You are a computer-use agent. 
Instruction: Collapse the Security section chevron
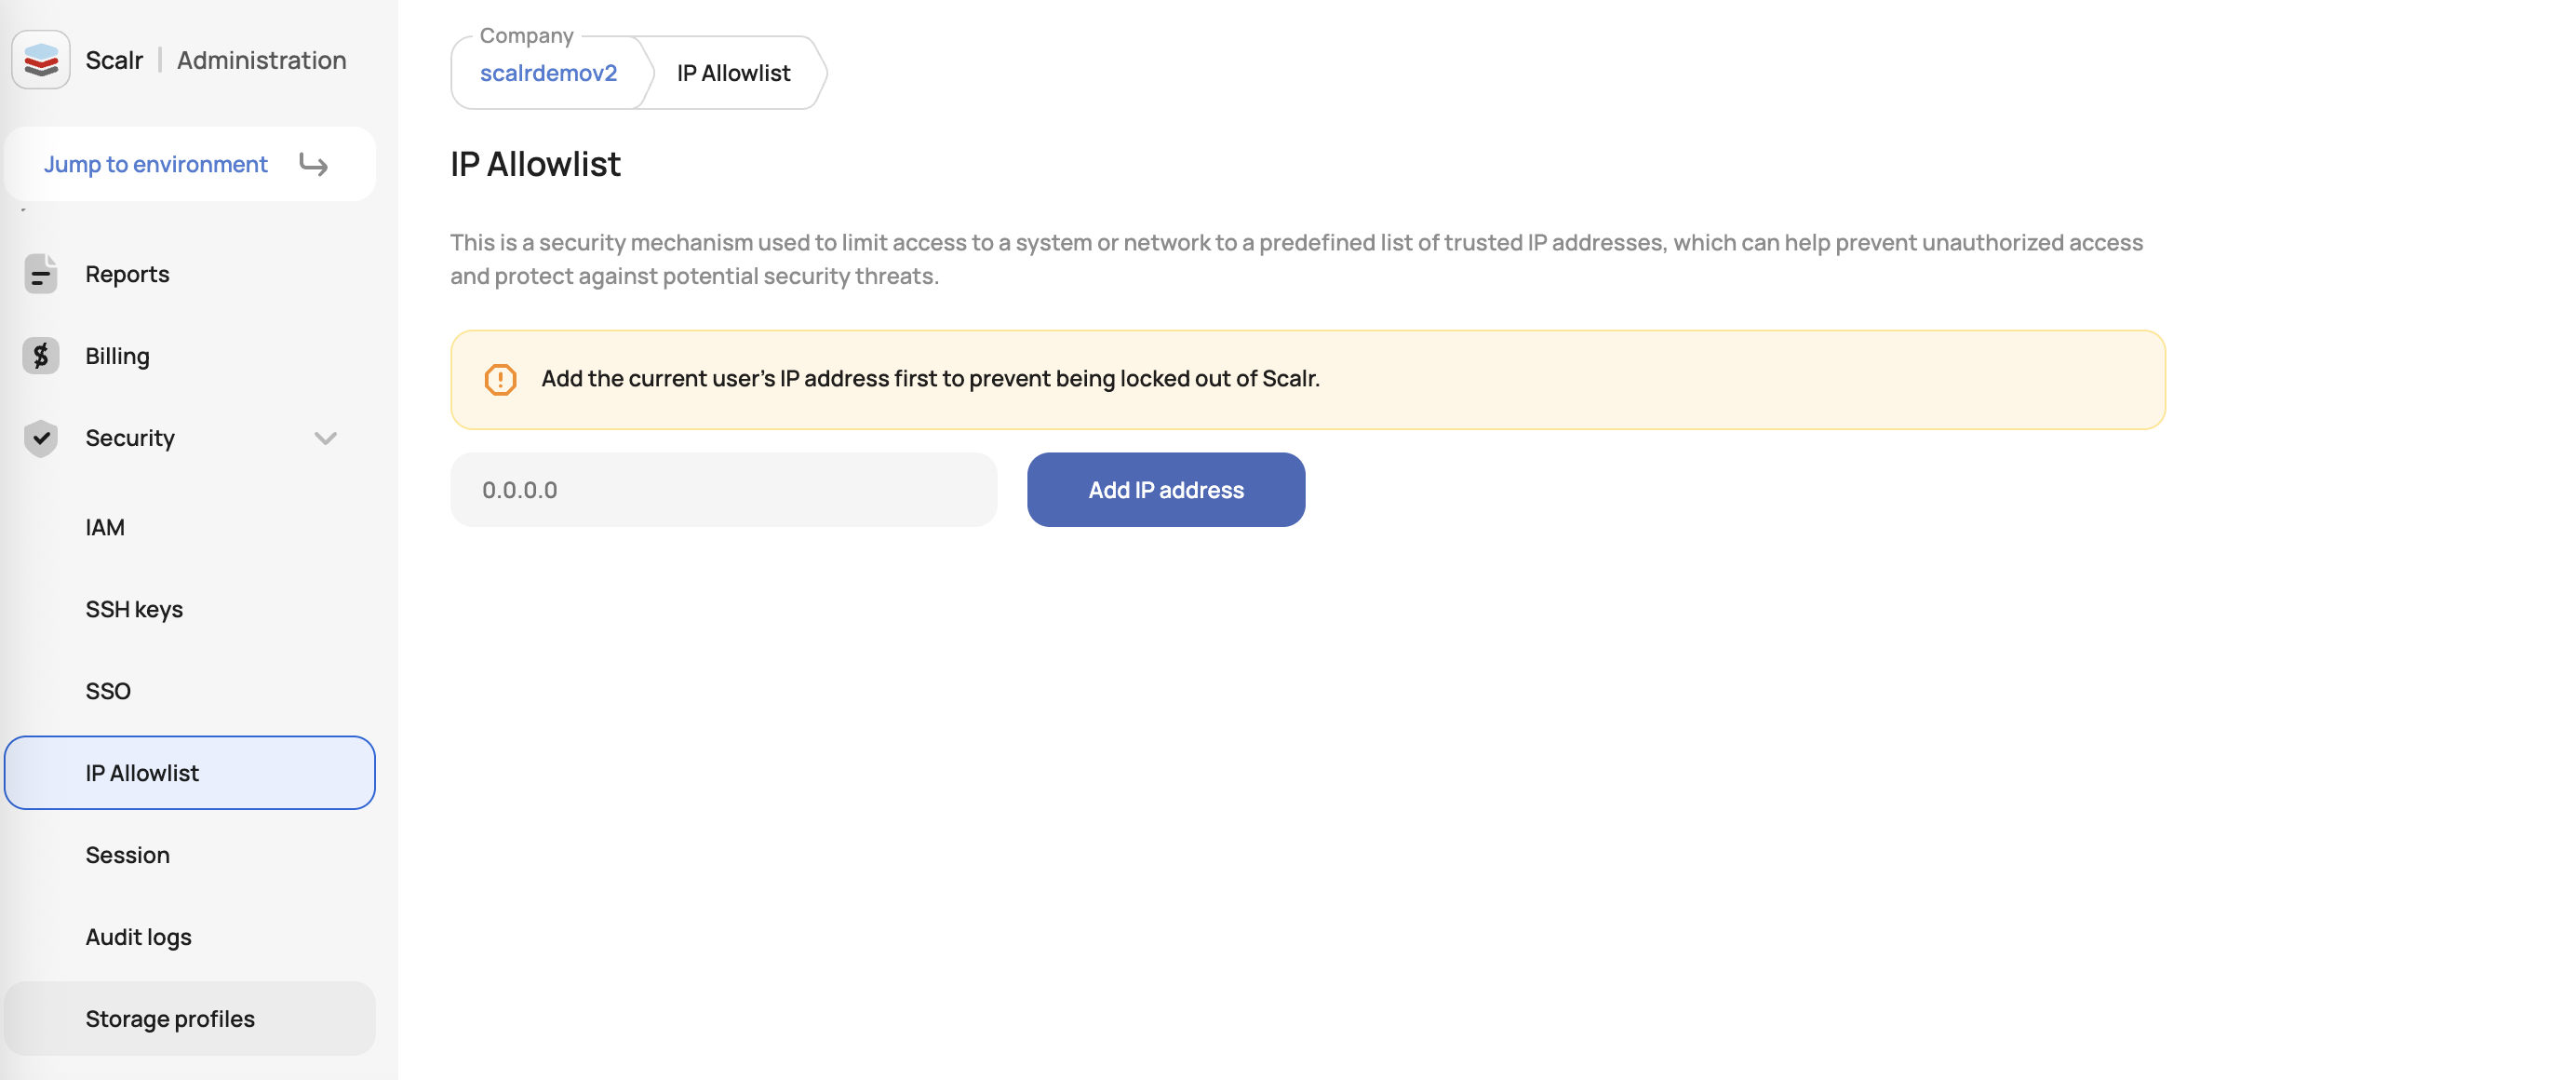[325, 438]
